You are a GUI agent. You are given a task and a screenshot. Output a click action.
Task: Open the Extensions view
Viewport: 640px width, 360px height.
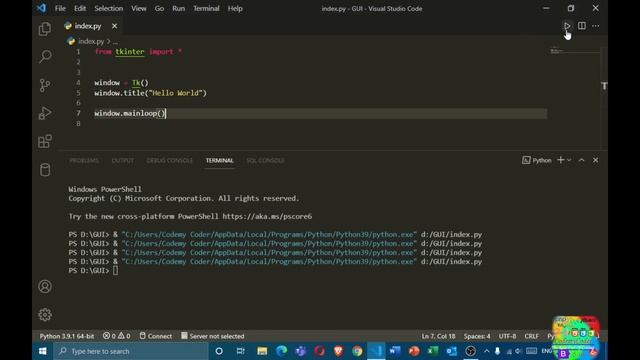click(x=45, y=141)
